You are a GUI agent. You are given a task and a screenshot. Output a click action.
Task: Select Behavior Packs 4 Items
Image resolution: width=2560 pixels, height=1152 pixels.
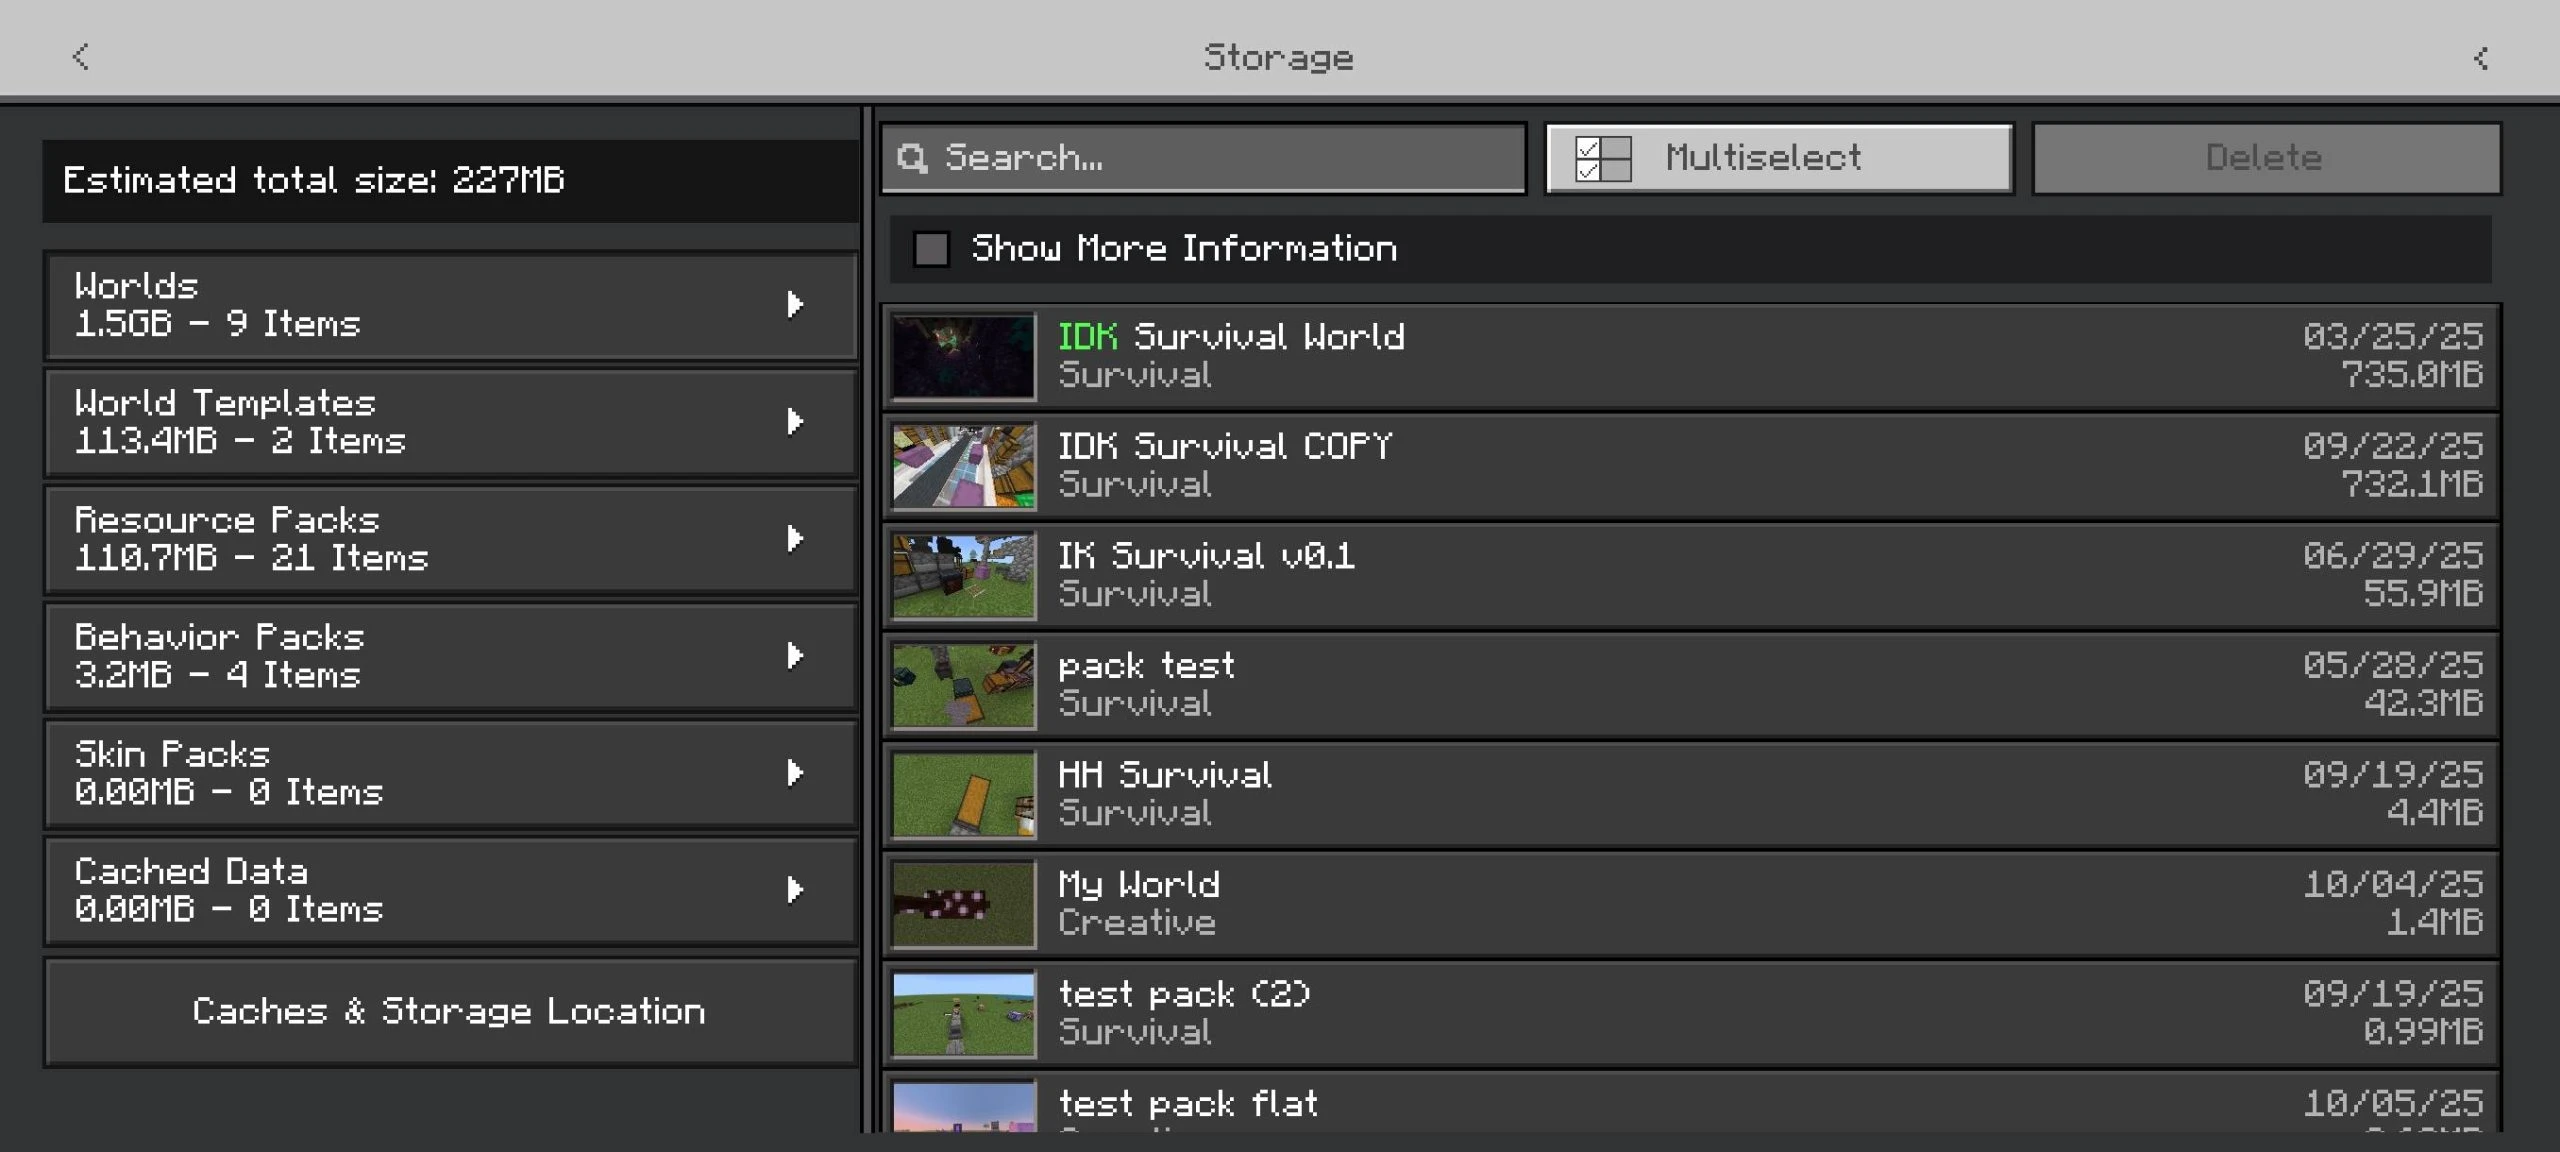[451, 656]
